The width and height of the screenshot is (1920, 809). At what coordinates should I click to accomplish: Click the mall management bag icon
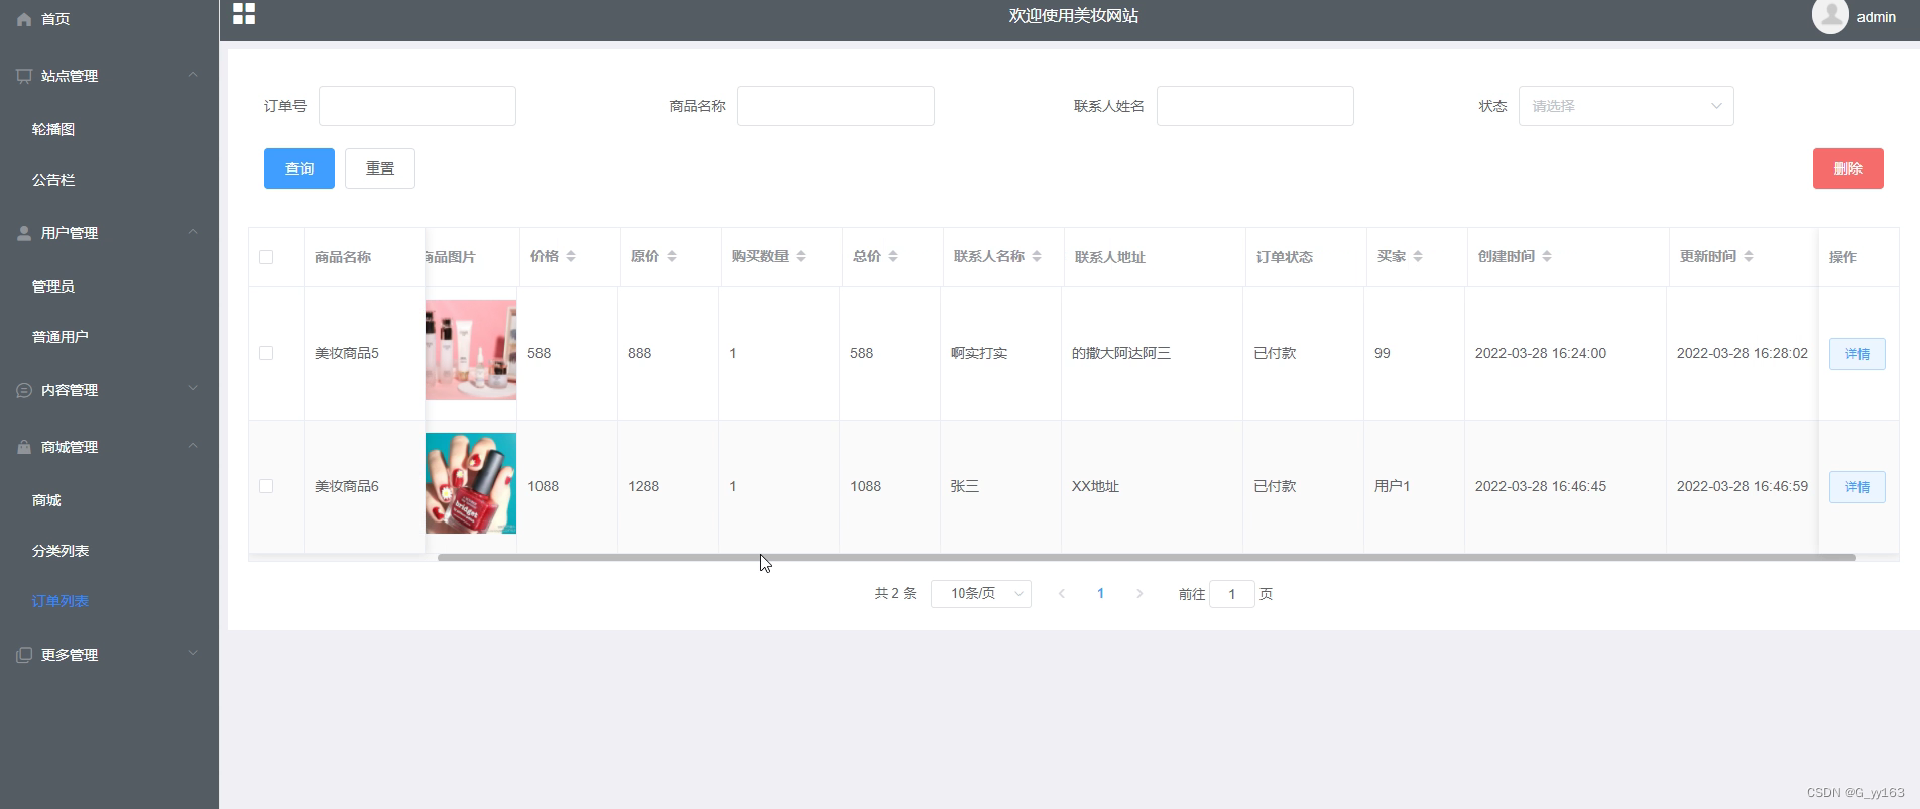coord(24,447)
